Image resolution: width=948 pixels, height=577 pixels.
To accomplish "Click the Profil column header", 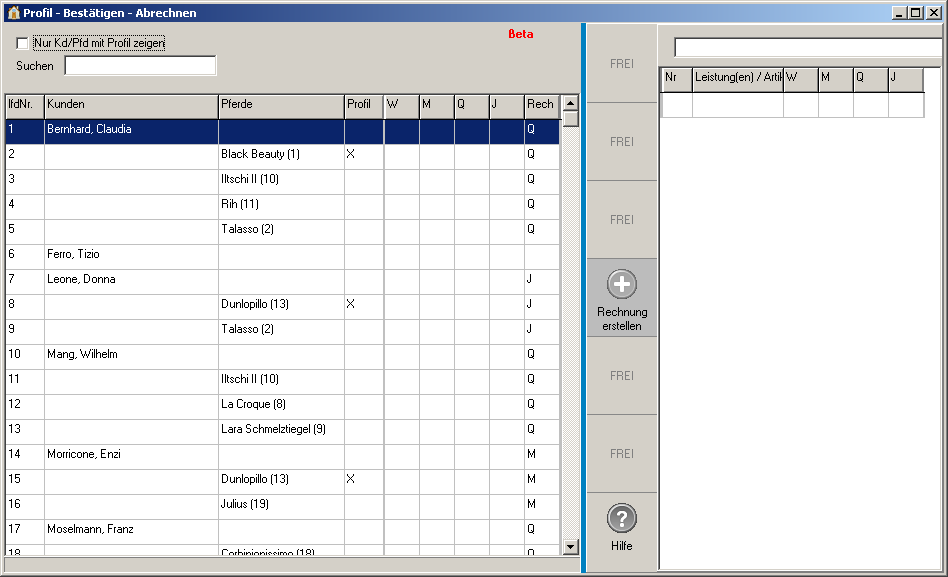I will 363,105.
